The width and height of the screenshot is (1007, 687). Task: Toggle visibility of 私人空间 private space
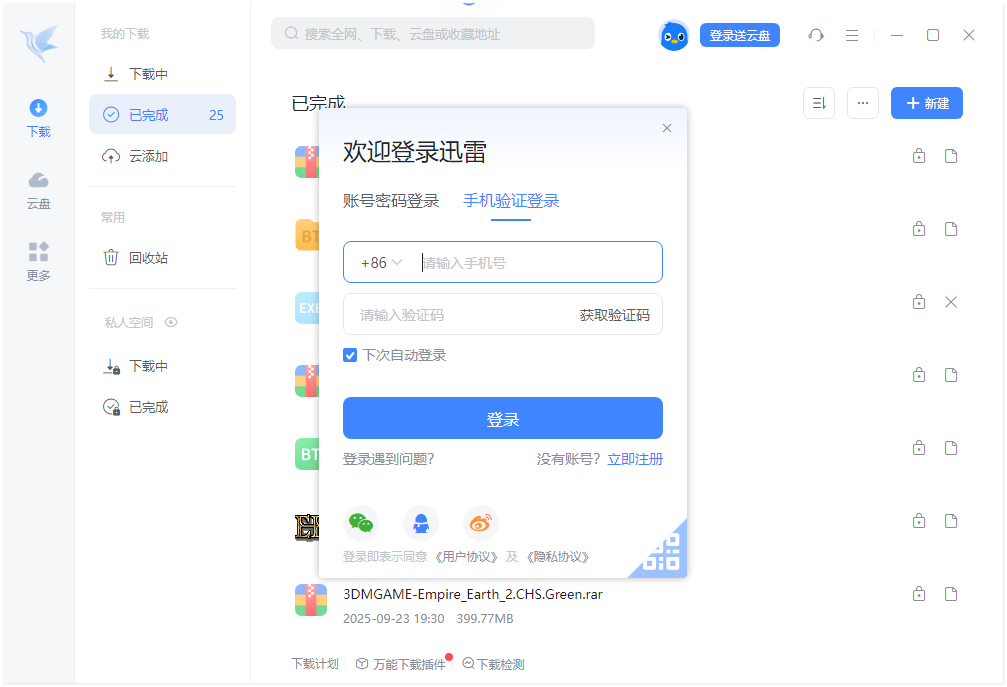click(170, 322)
